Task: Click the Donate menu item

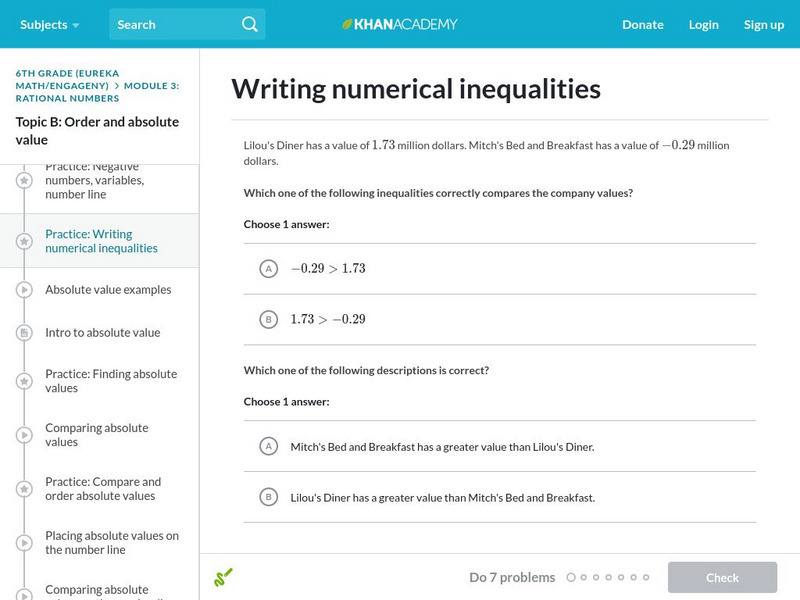Action: pos(642,24)
